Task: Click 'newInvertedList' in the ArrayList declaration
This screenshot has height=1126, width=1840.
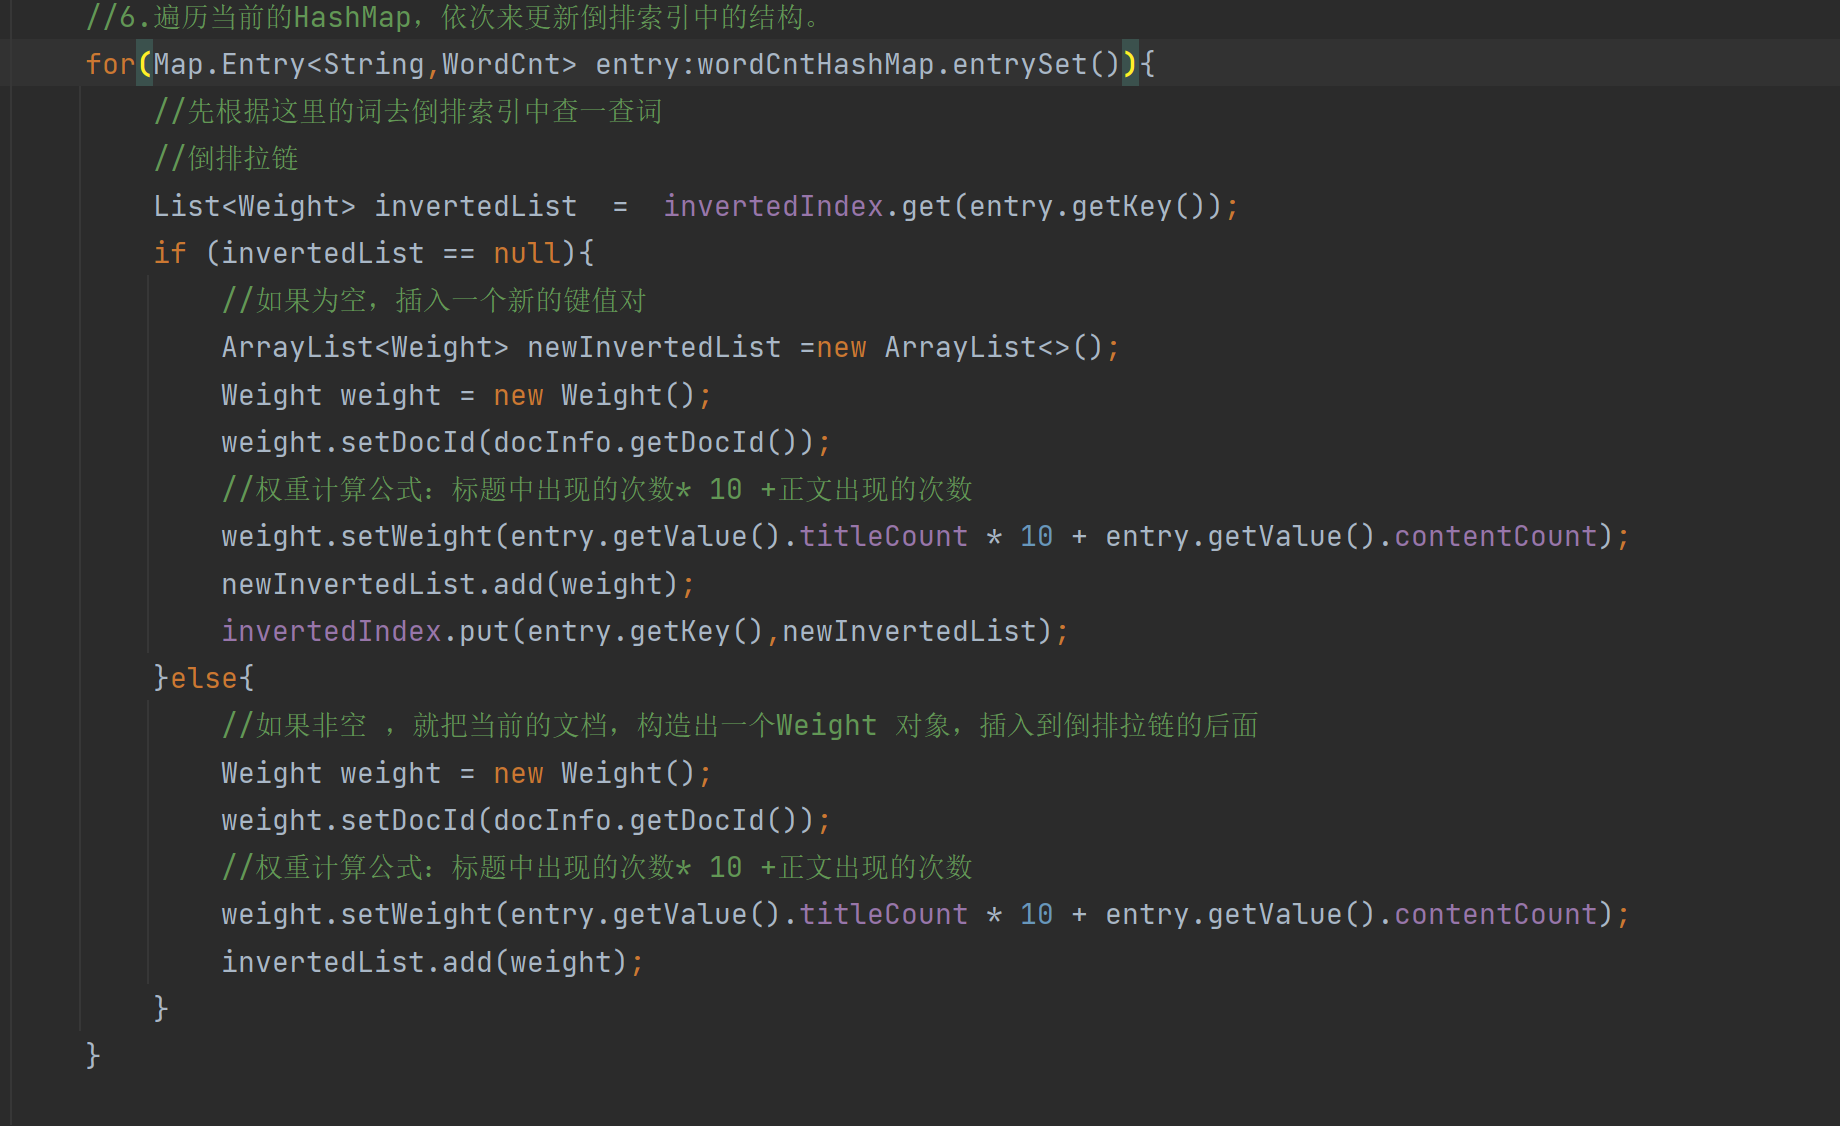Action: click(x=654, y=347)
